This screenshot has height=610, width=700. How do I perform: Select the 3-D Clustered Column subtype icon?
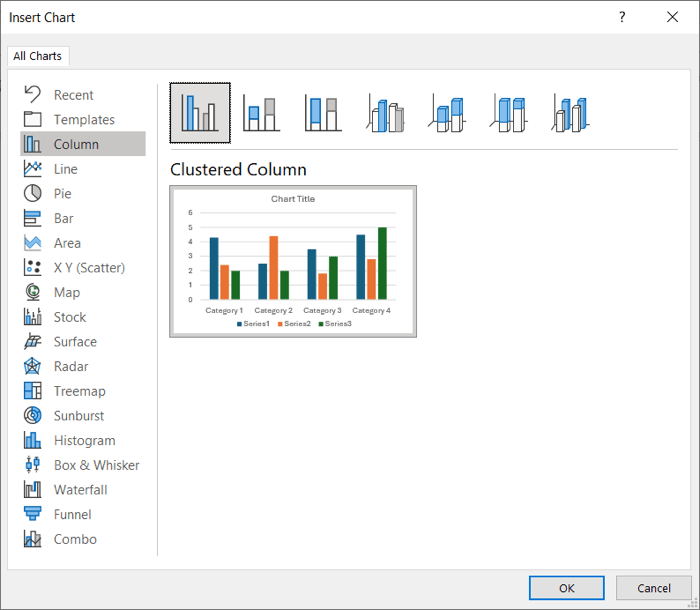385,113
